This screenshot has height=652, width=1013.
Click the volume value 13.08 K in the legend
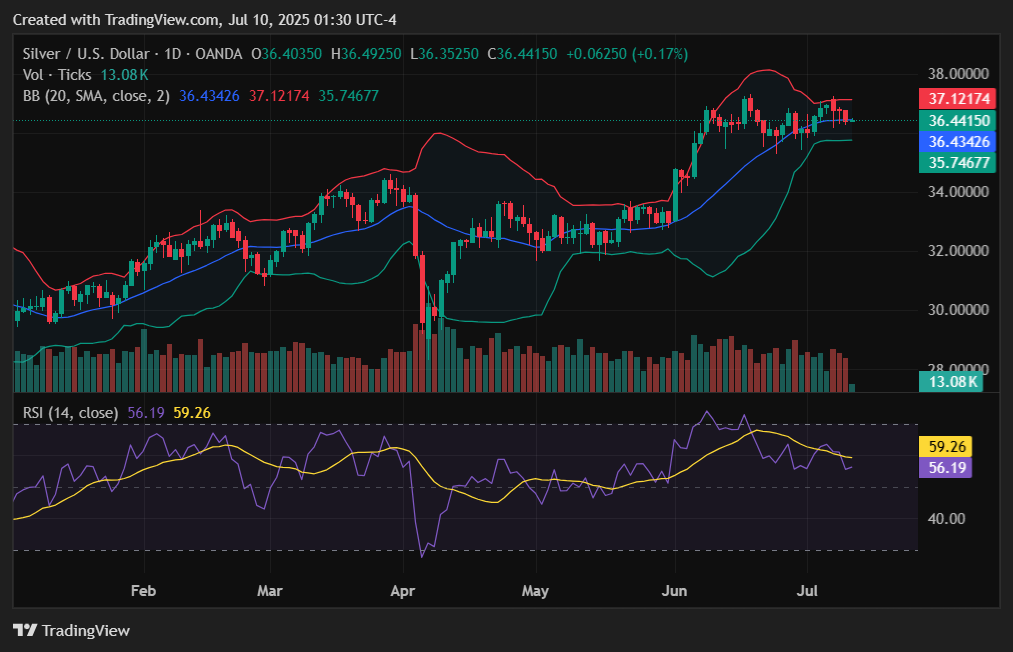tap(125, 75)
